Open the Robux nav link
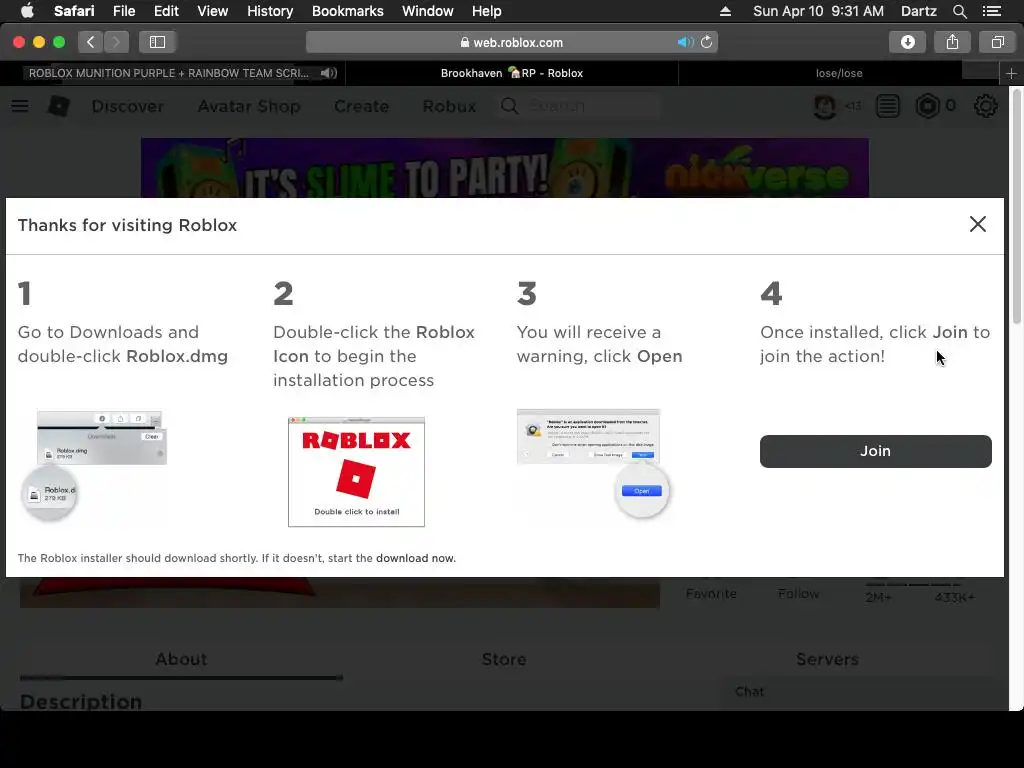This screenshot has height=768, width=1024. pyautogui.click(x=449, y=106)
